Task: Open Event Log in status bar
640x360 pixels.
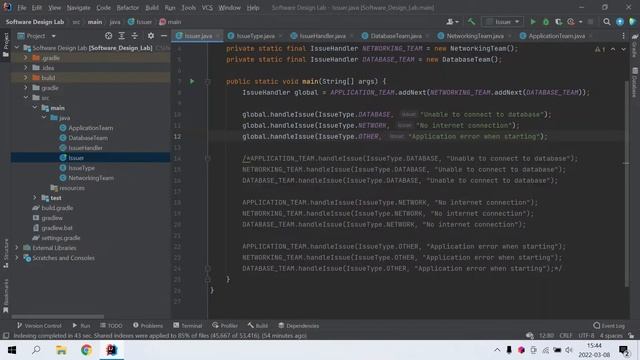Action: coord(609,326)
